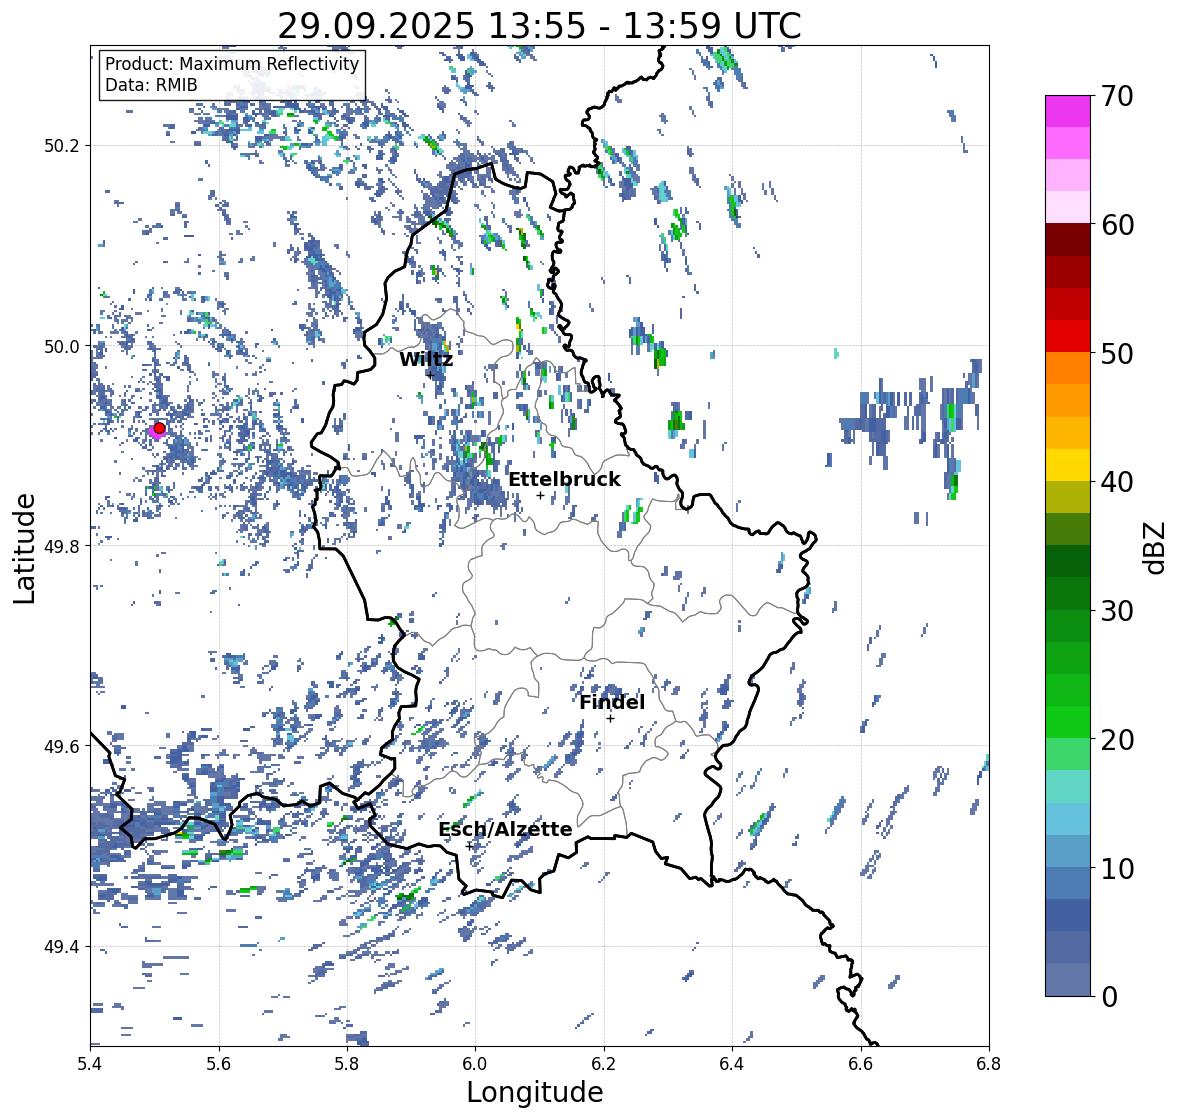Click the Ettelbruck city label
This screenshot has width=1179, height=1117.
(x=565, y=480)
